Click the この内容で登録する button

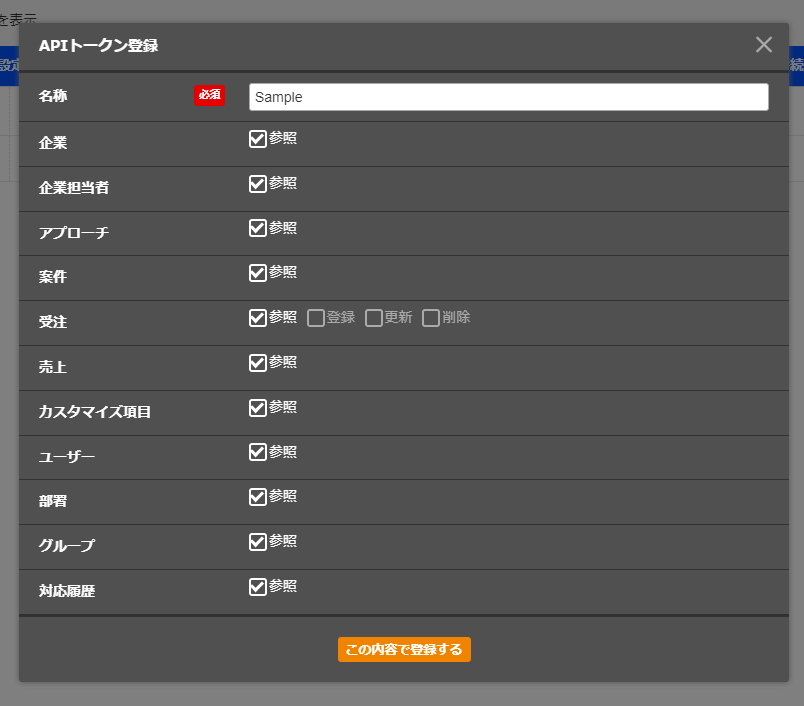point(404,649)
